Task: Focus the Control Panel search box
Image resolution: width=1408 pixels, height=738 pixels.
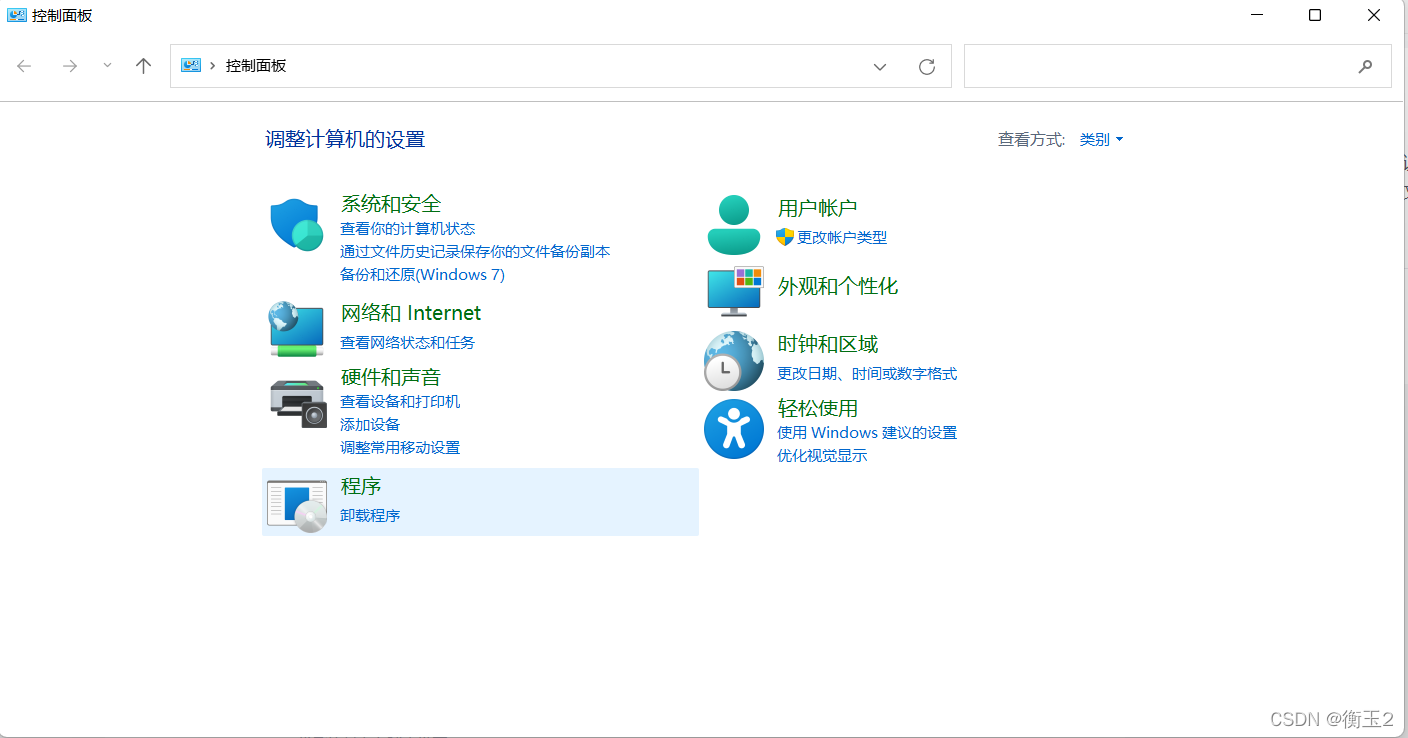Action: click(1177, 66)
